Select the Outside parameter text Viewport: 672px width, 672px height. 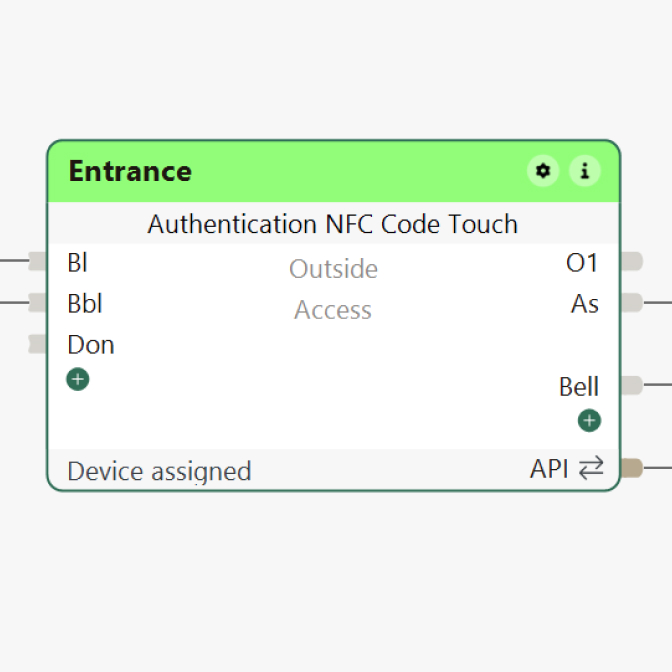[333, 269]
